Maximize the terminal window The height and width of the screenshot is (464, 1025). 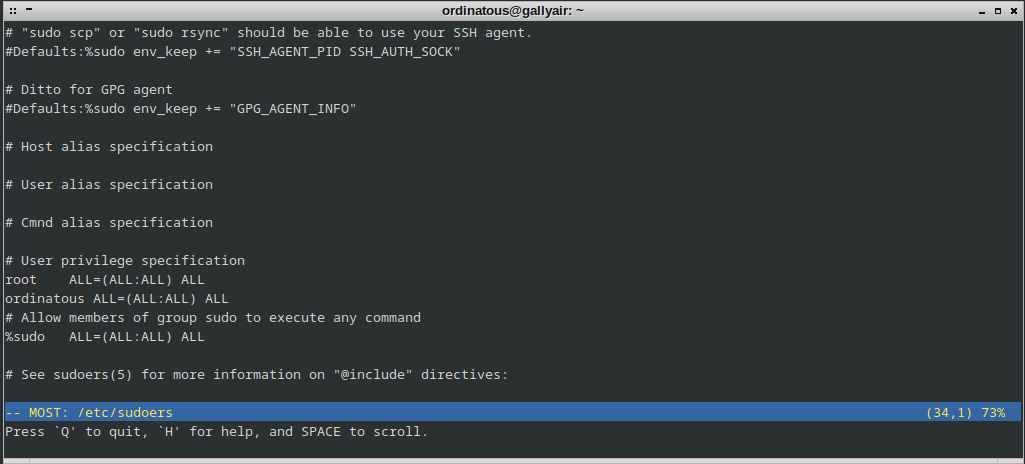point(998,10)
